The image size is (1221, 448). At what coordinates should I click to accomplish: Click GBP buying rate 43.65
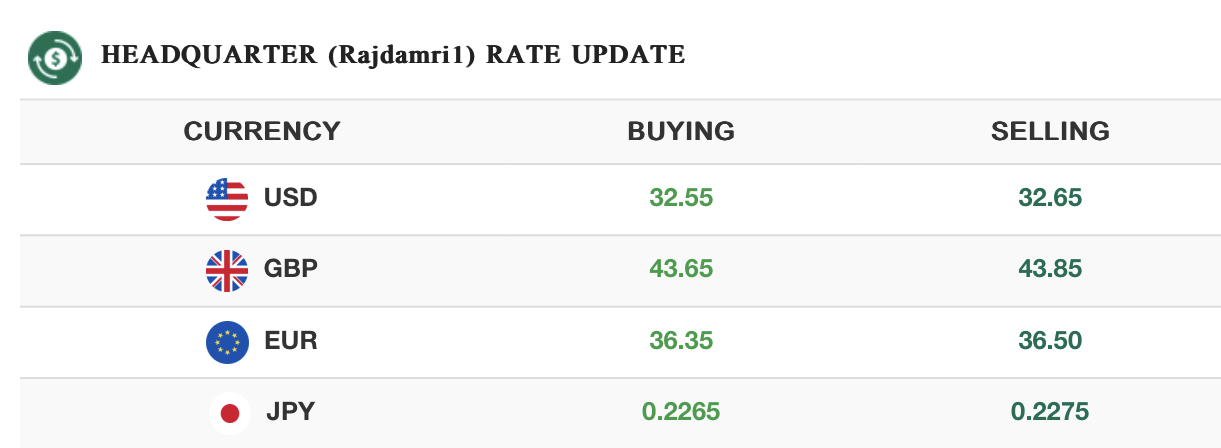pos(681,269)
